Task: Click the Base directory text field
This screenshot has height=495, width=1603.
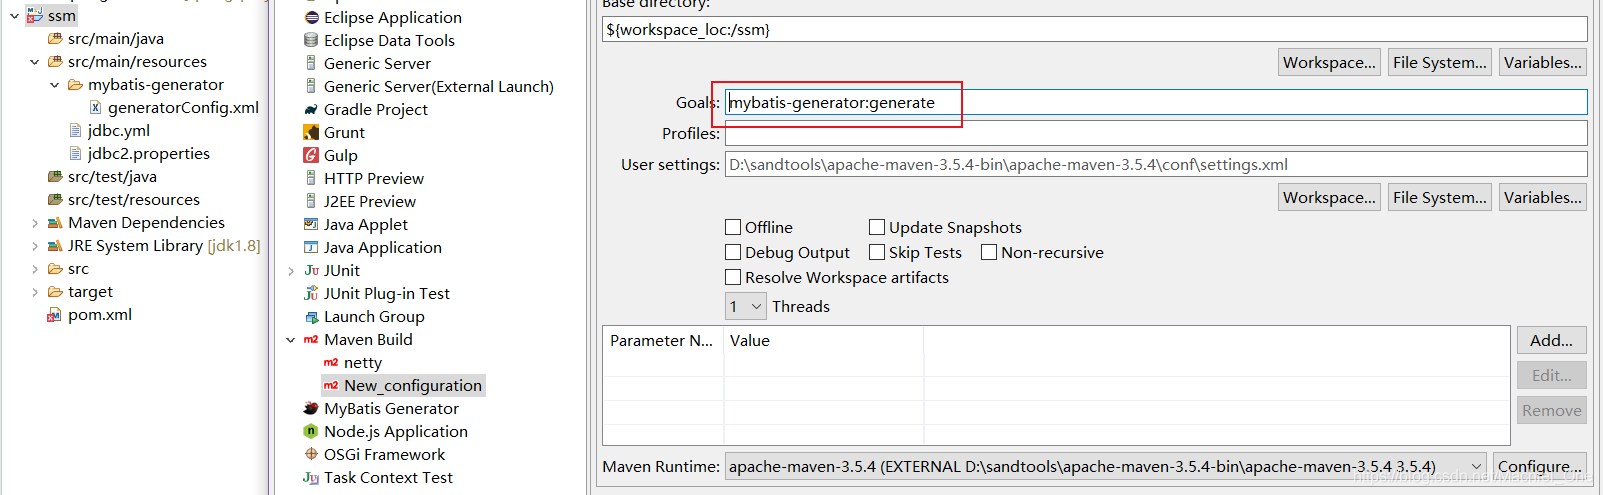Action: click(1095, 29)
